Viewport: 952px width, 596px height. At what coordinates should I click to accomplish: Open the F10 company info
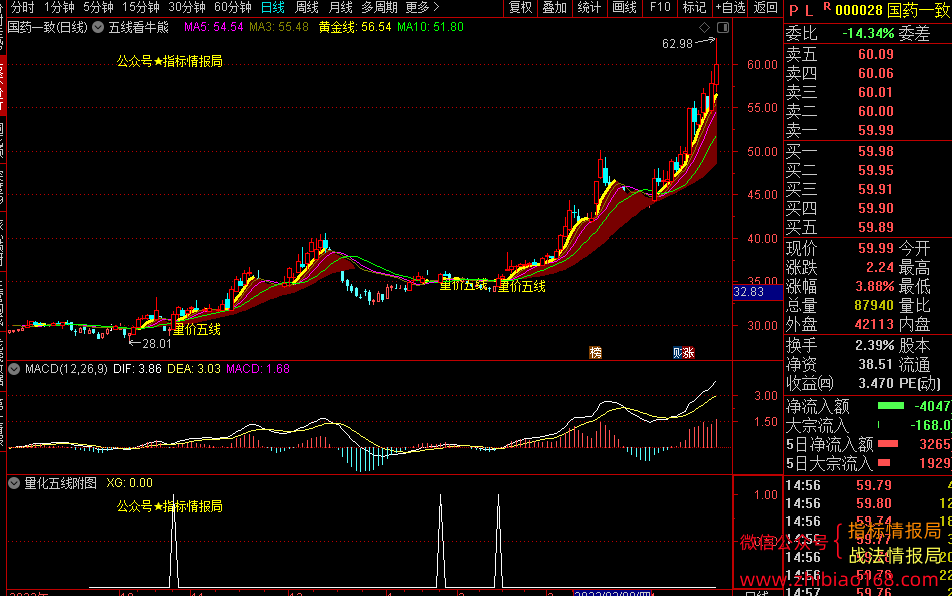click(x=660, y=8)
